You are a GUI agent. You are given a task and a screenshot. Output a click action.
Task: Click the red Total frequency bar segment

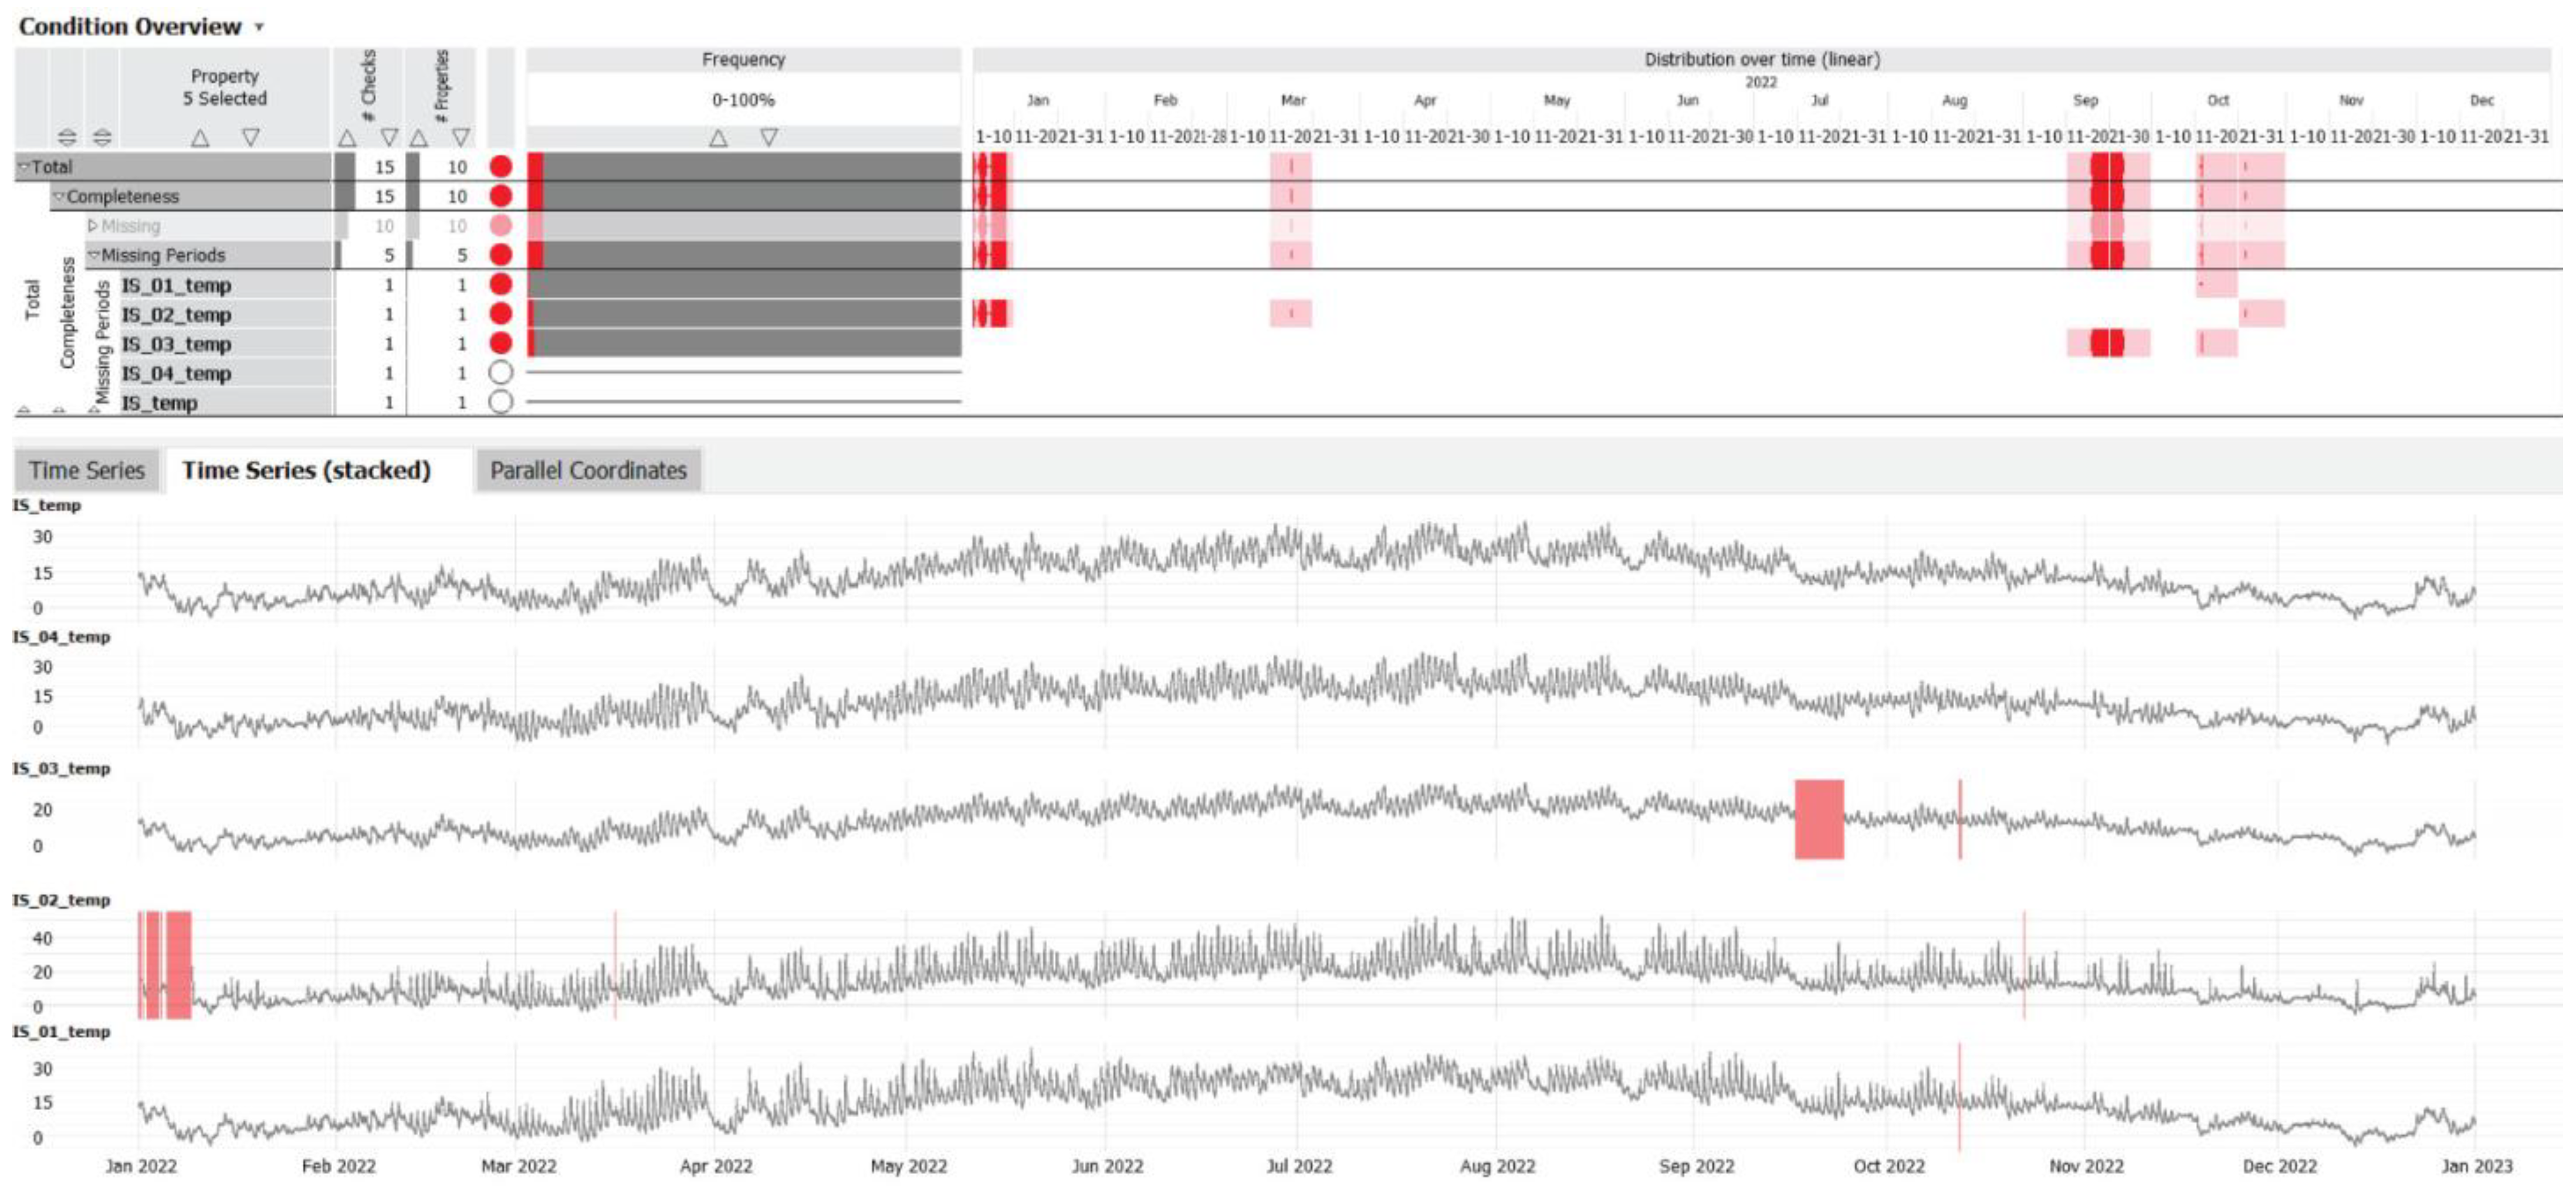click(x=536, y=167)
